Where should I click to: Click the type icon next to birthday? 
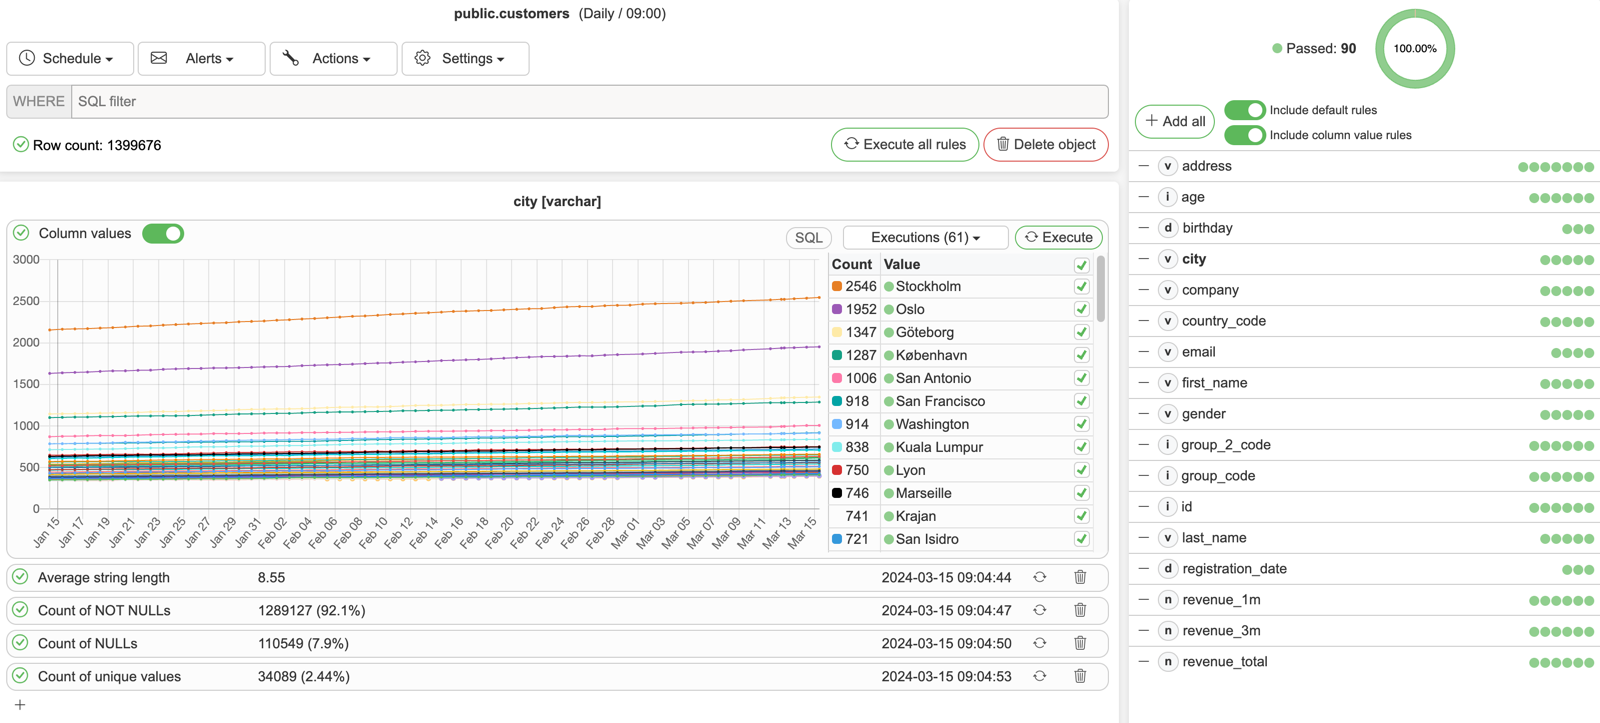[x=1167, y=228]
